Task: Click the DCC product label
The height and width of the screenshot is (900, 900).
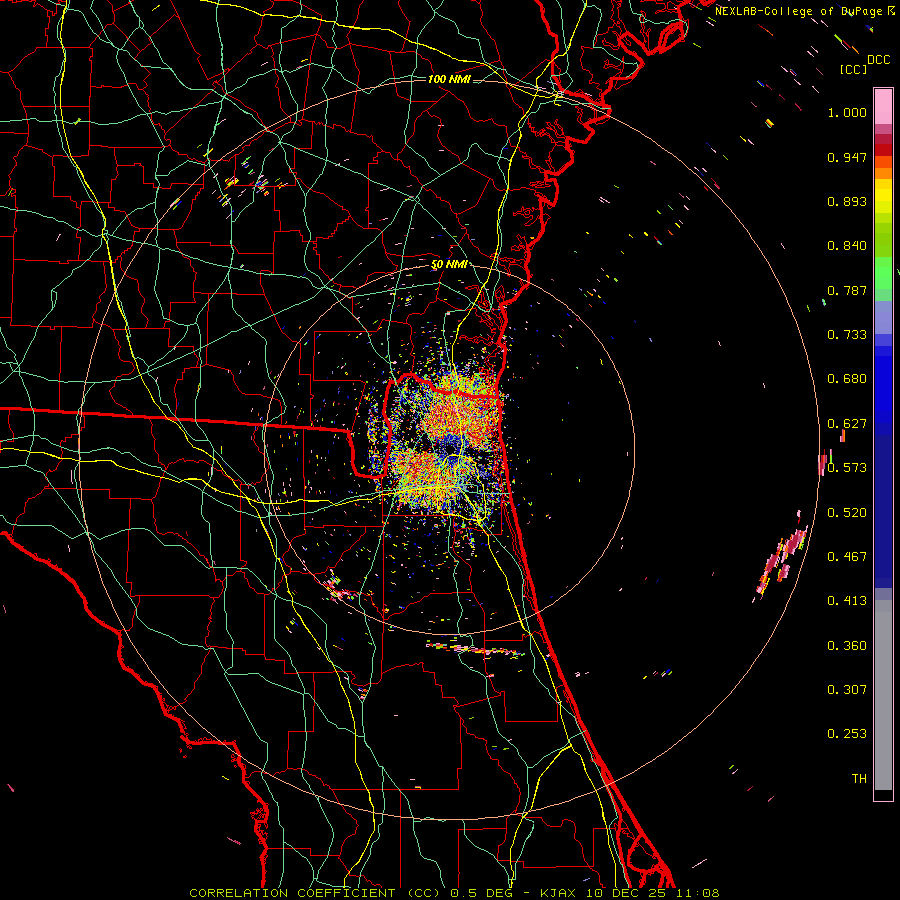Action: pyautogui.click(x=878, y=60)
